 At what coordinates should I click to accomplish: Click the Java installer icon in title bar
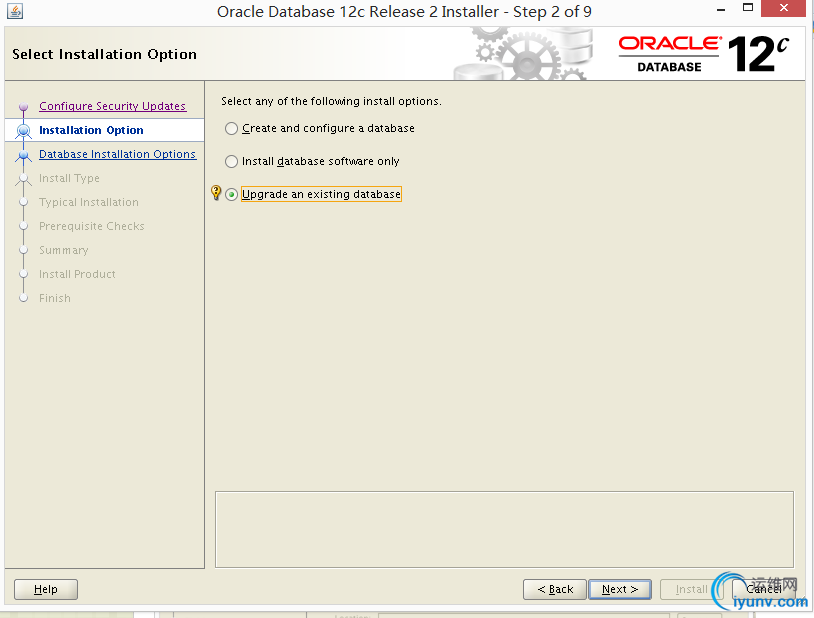coord(15,11)
